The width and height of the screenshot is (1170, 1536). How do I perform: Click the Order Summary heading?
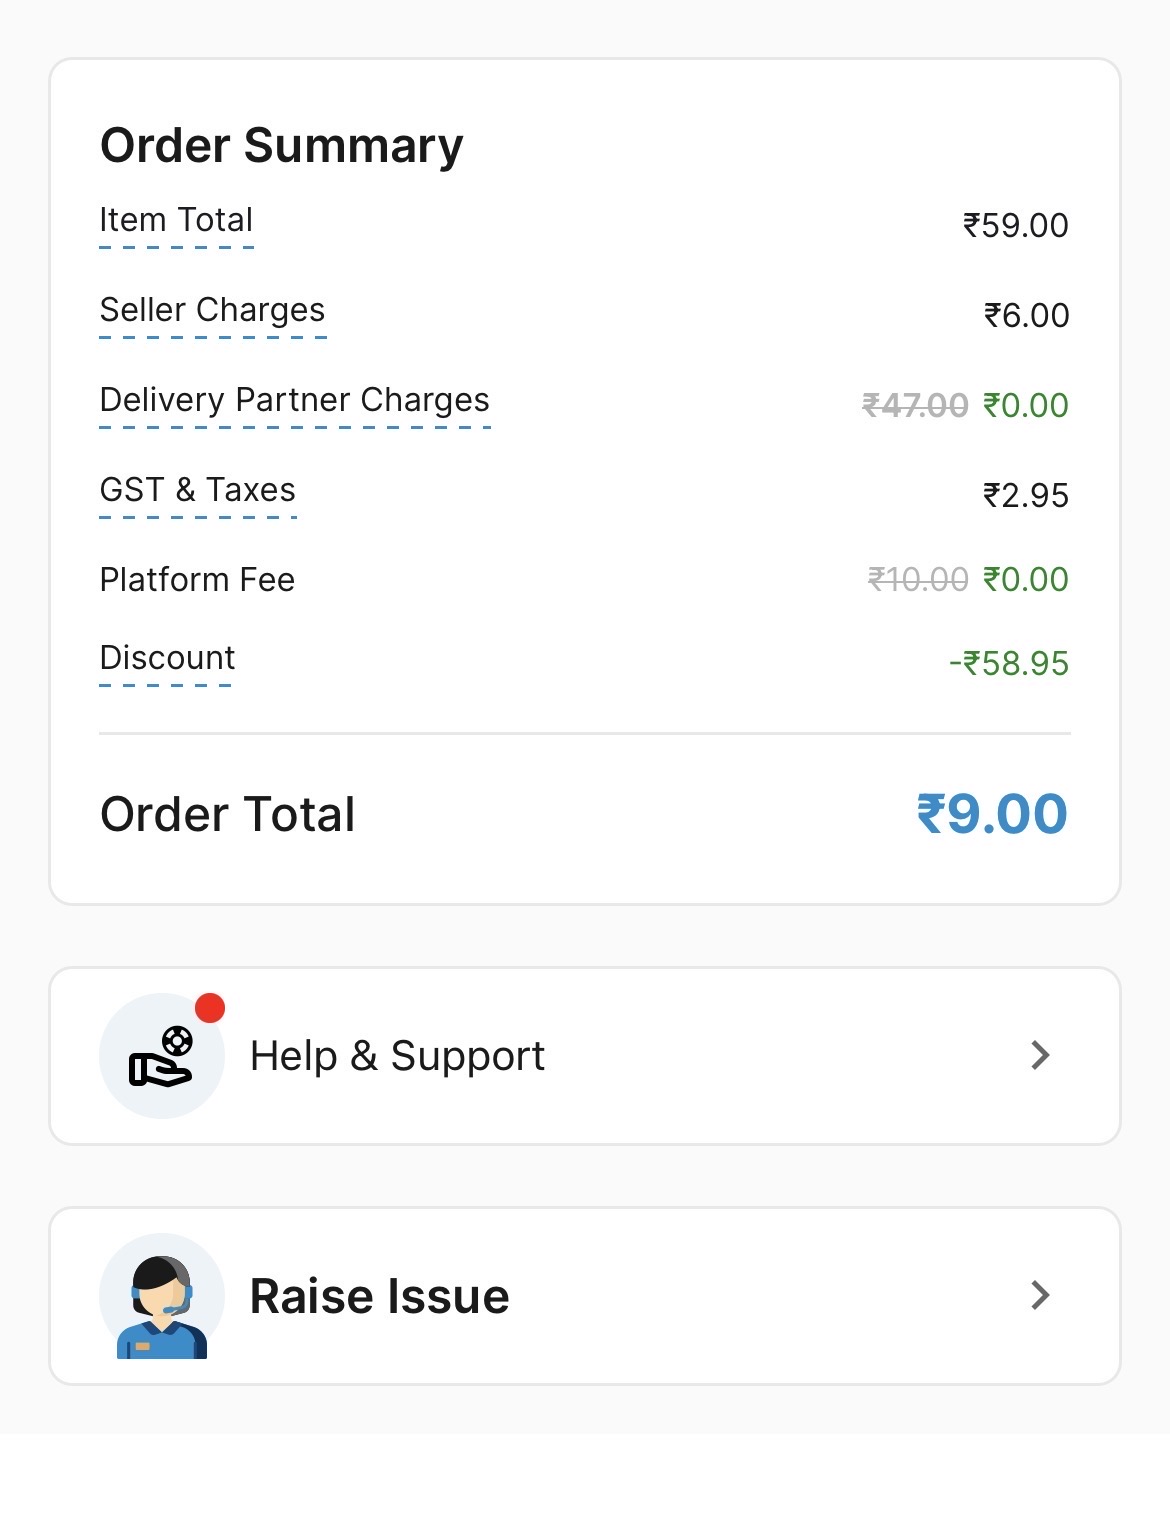(x=282, y=146)
